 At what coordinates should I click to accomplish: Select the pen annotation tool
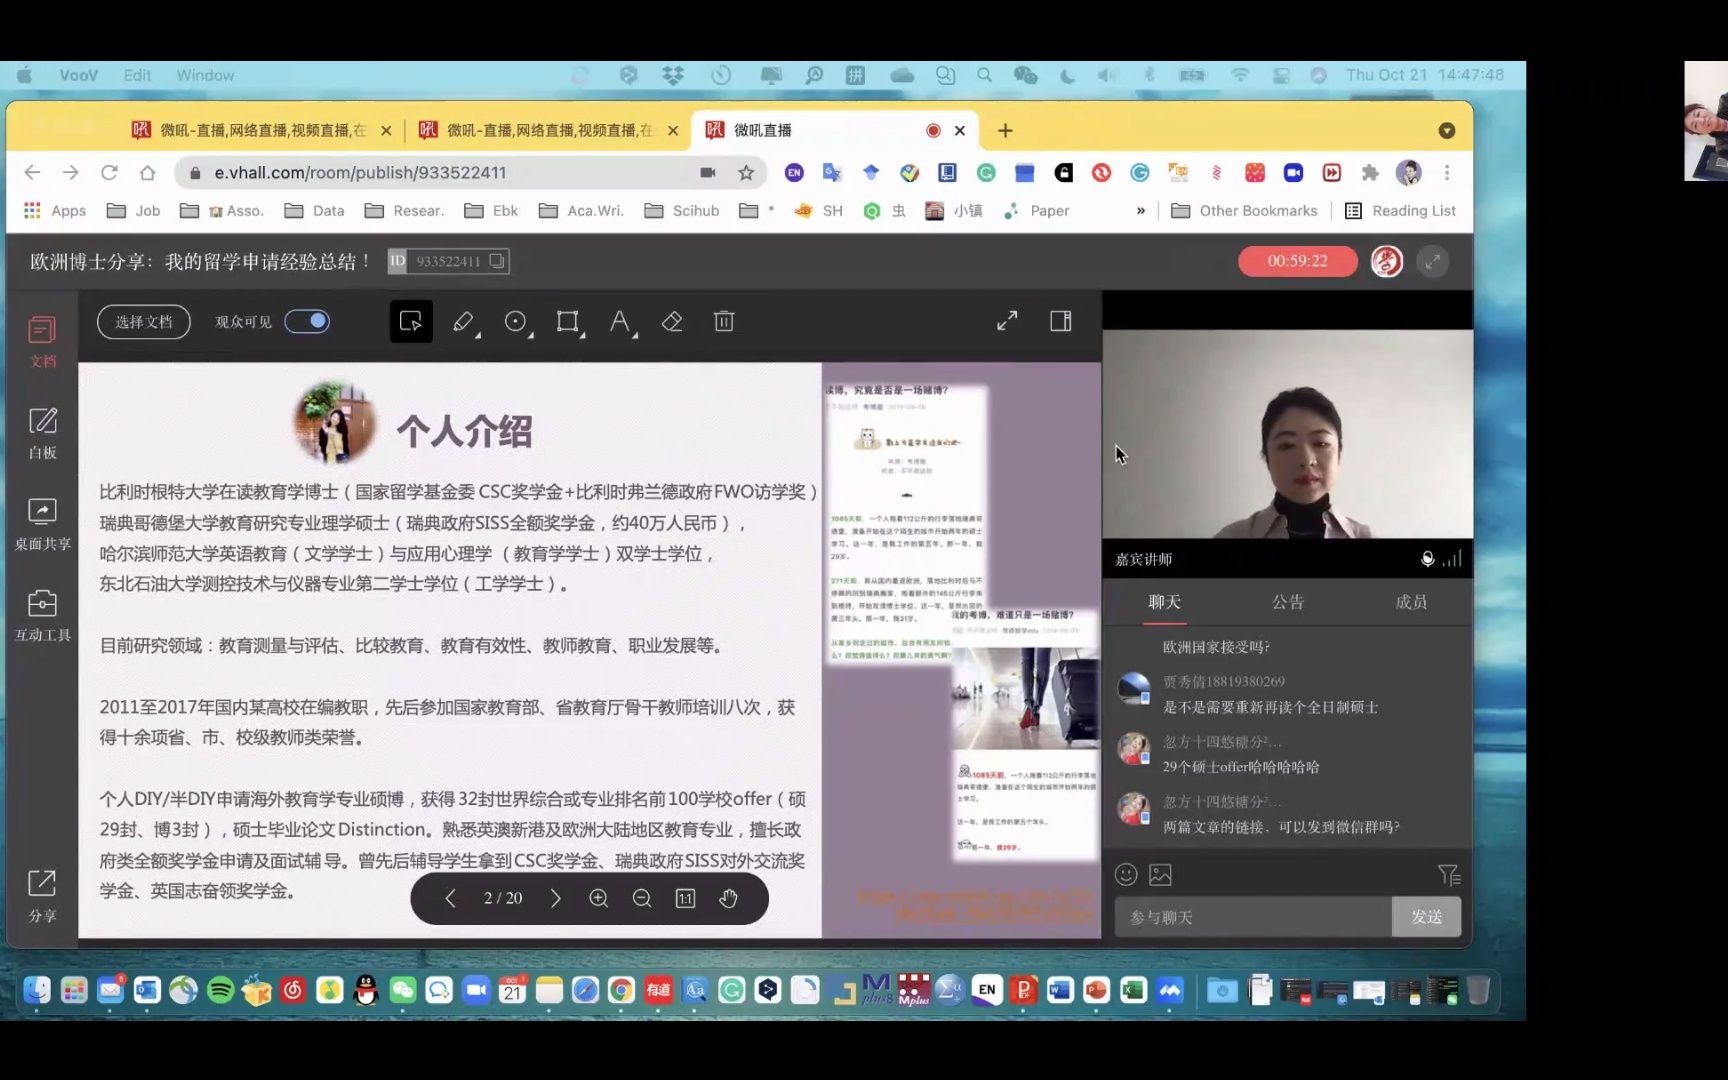[x=463, y=321]
